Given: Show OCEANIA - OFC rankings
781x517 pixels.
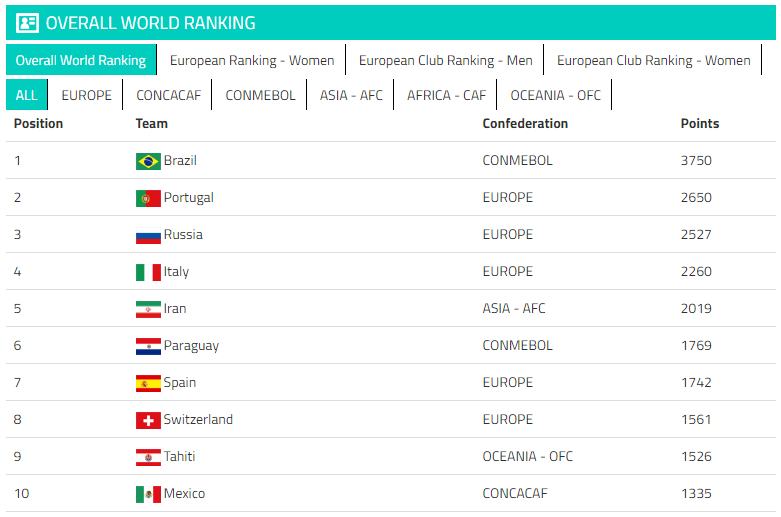Looking at the screenshot, I should tap(555, 95).
